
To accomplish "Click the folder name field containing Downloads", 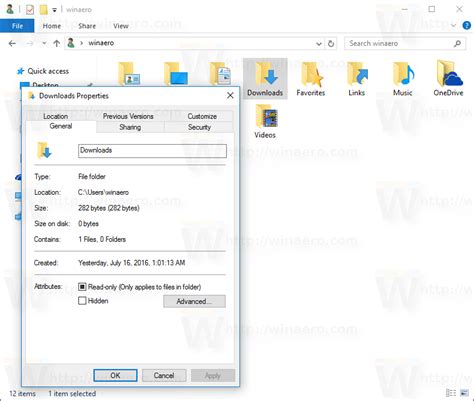I will pos(152,151).
